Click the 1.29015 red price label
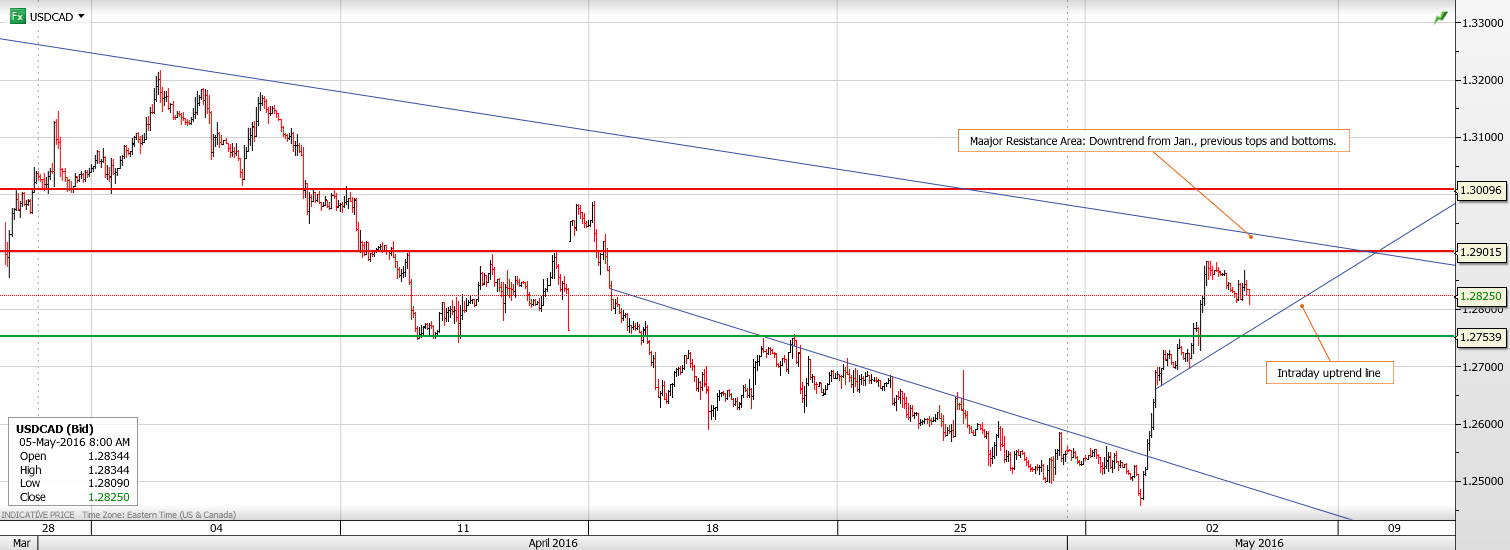The height and width of the screenshot is (550, 1510). click(1482, 252)
